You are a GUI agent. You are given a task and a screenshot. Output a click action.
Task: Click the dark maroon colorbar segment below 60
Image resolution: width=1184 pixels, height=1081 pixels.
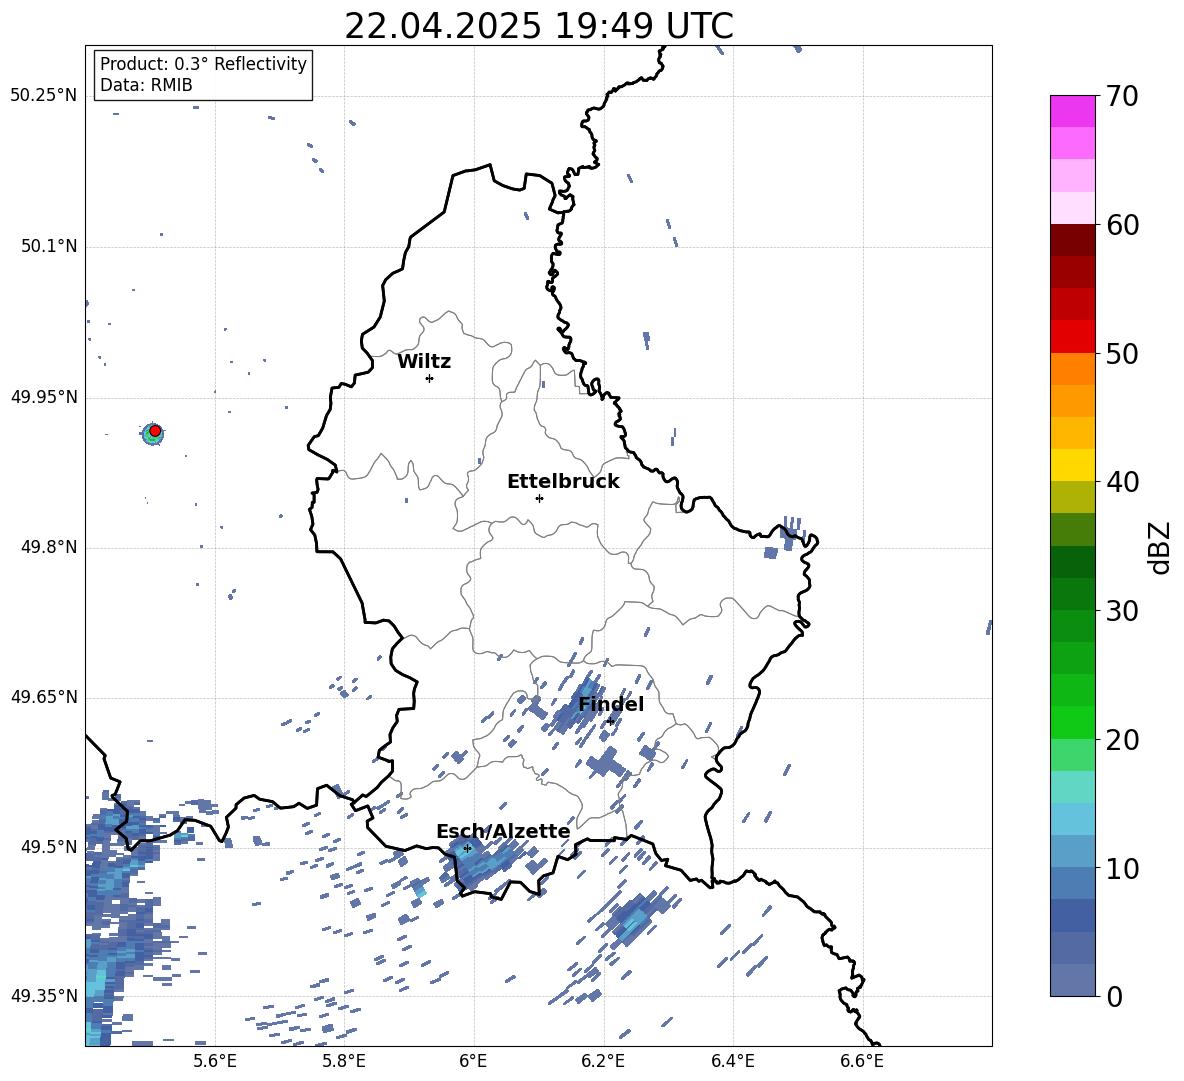click(x=1072, y=239)
